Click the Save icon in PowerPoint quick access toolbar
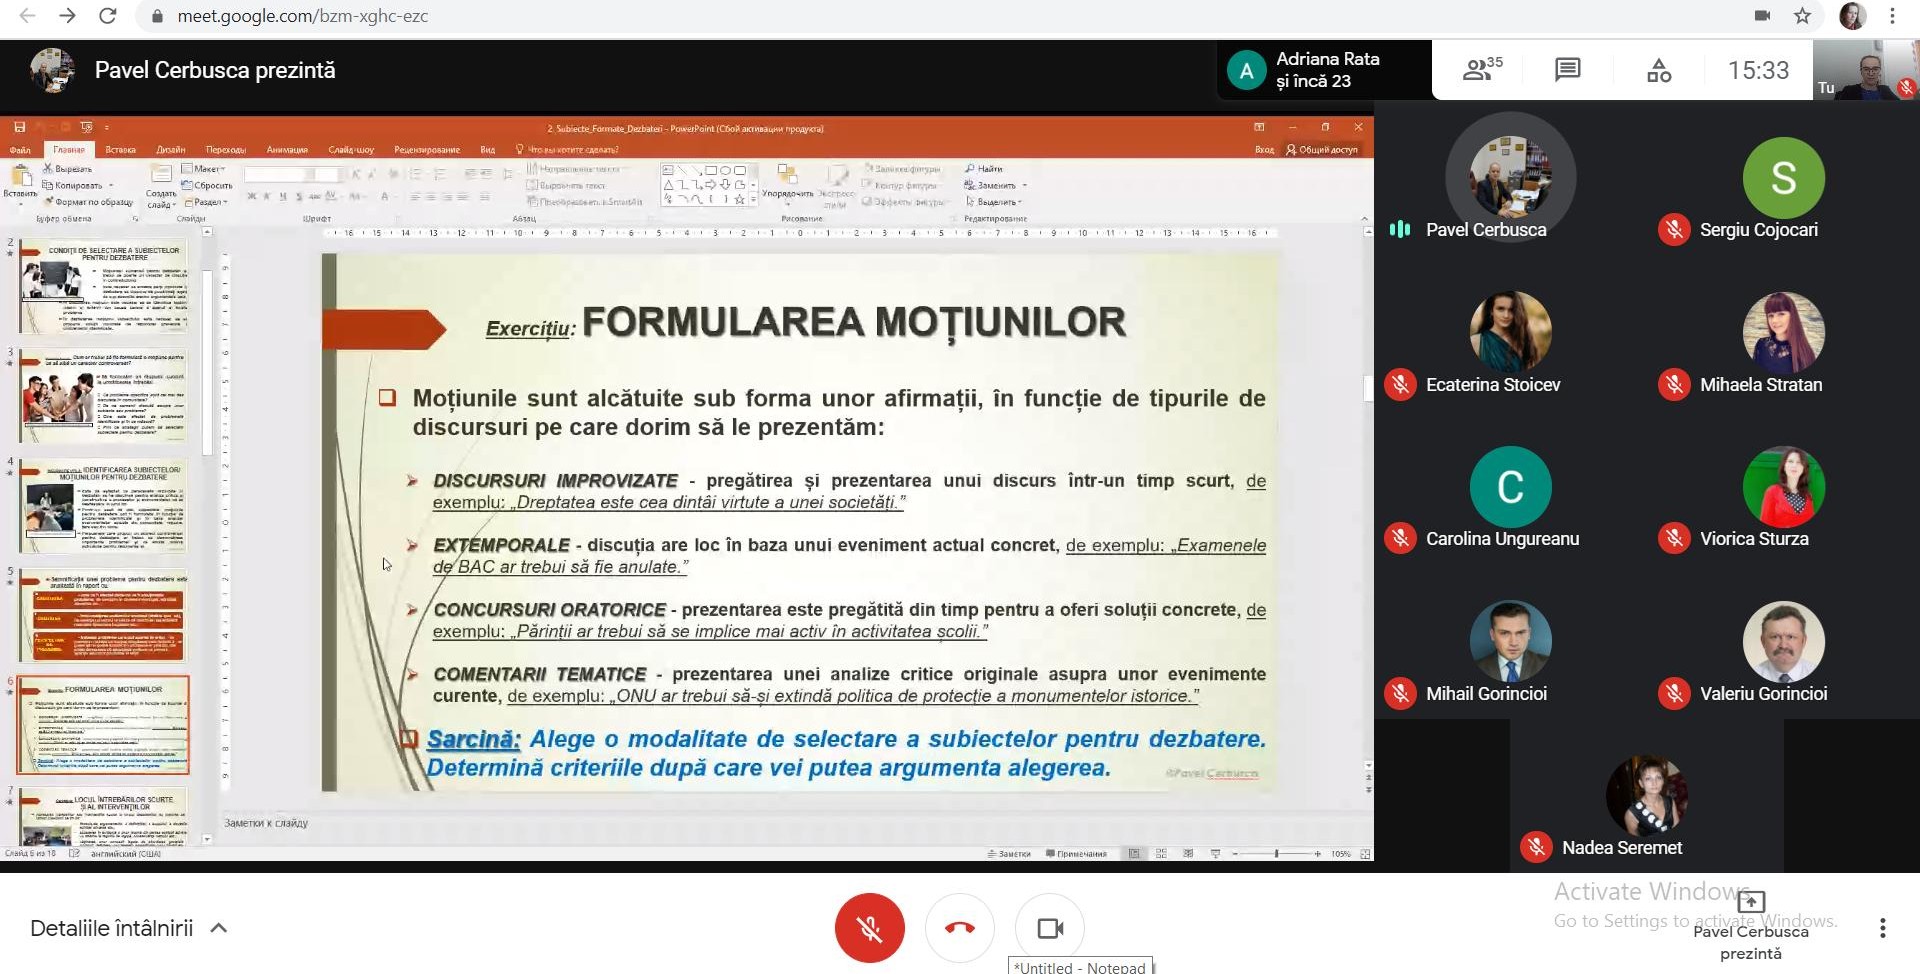Screen dimensions: 1920x974 19,127
